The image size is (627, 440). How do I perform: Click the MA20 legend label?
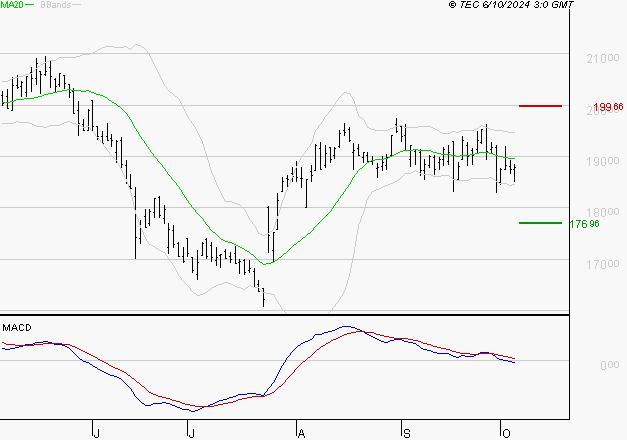point(12,5)
